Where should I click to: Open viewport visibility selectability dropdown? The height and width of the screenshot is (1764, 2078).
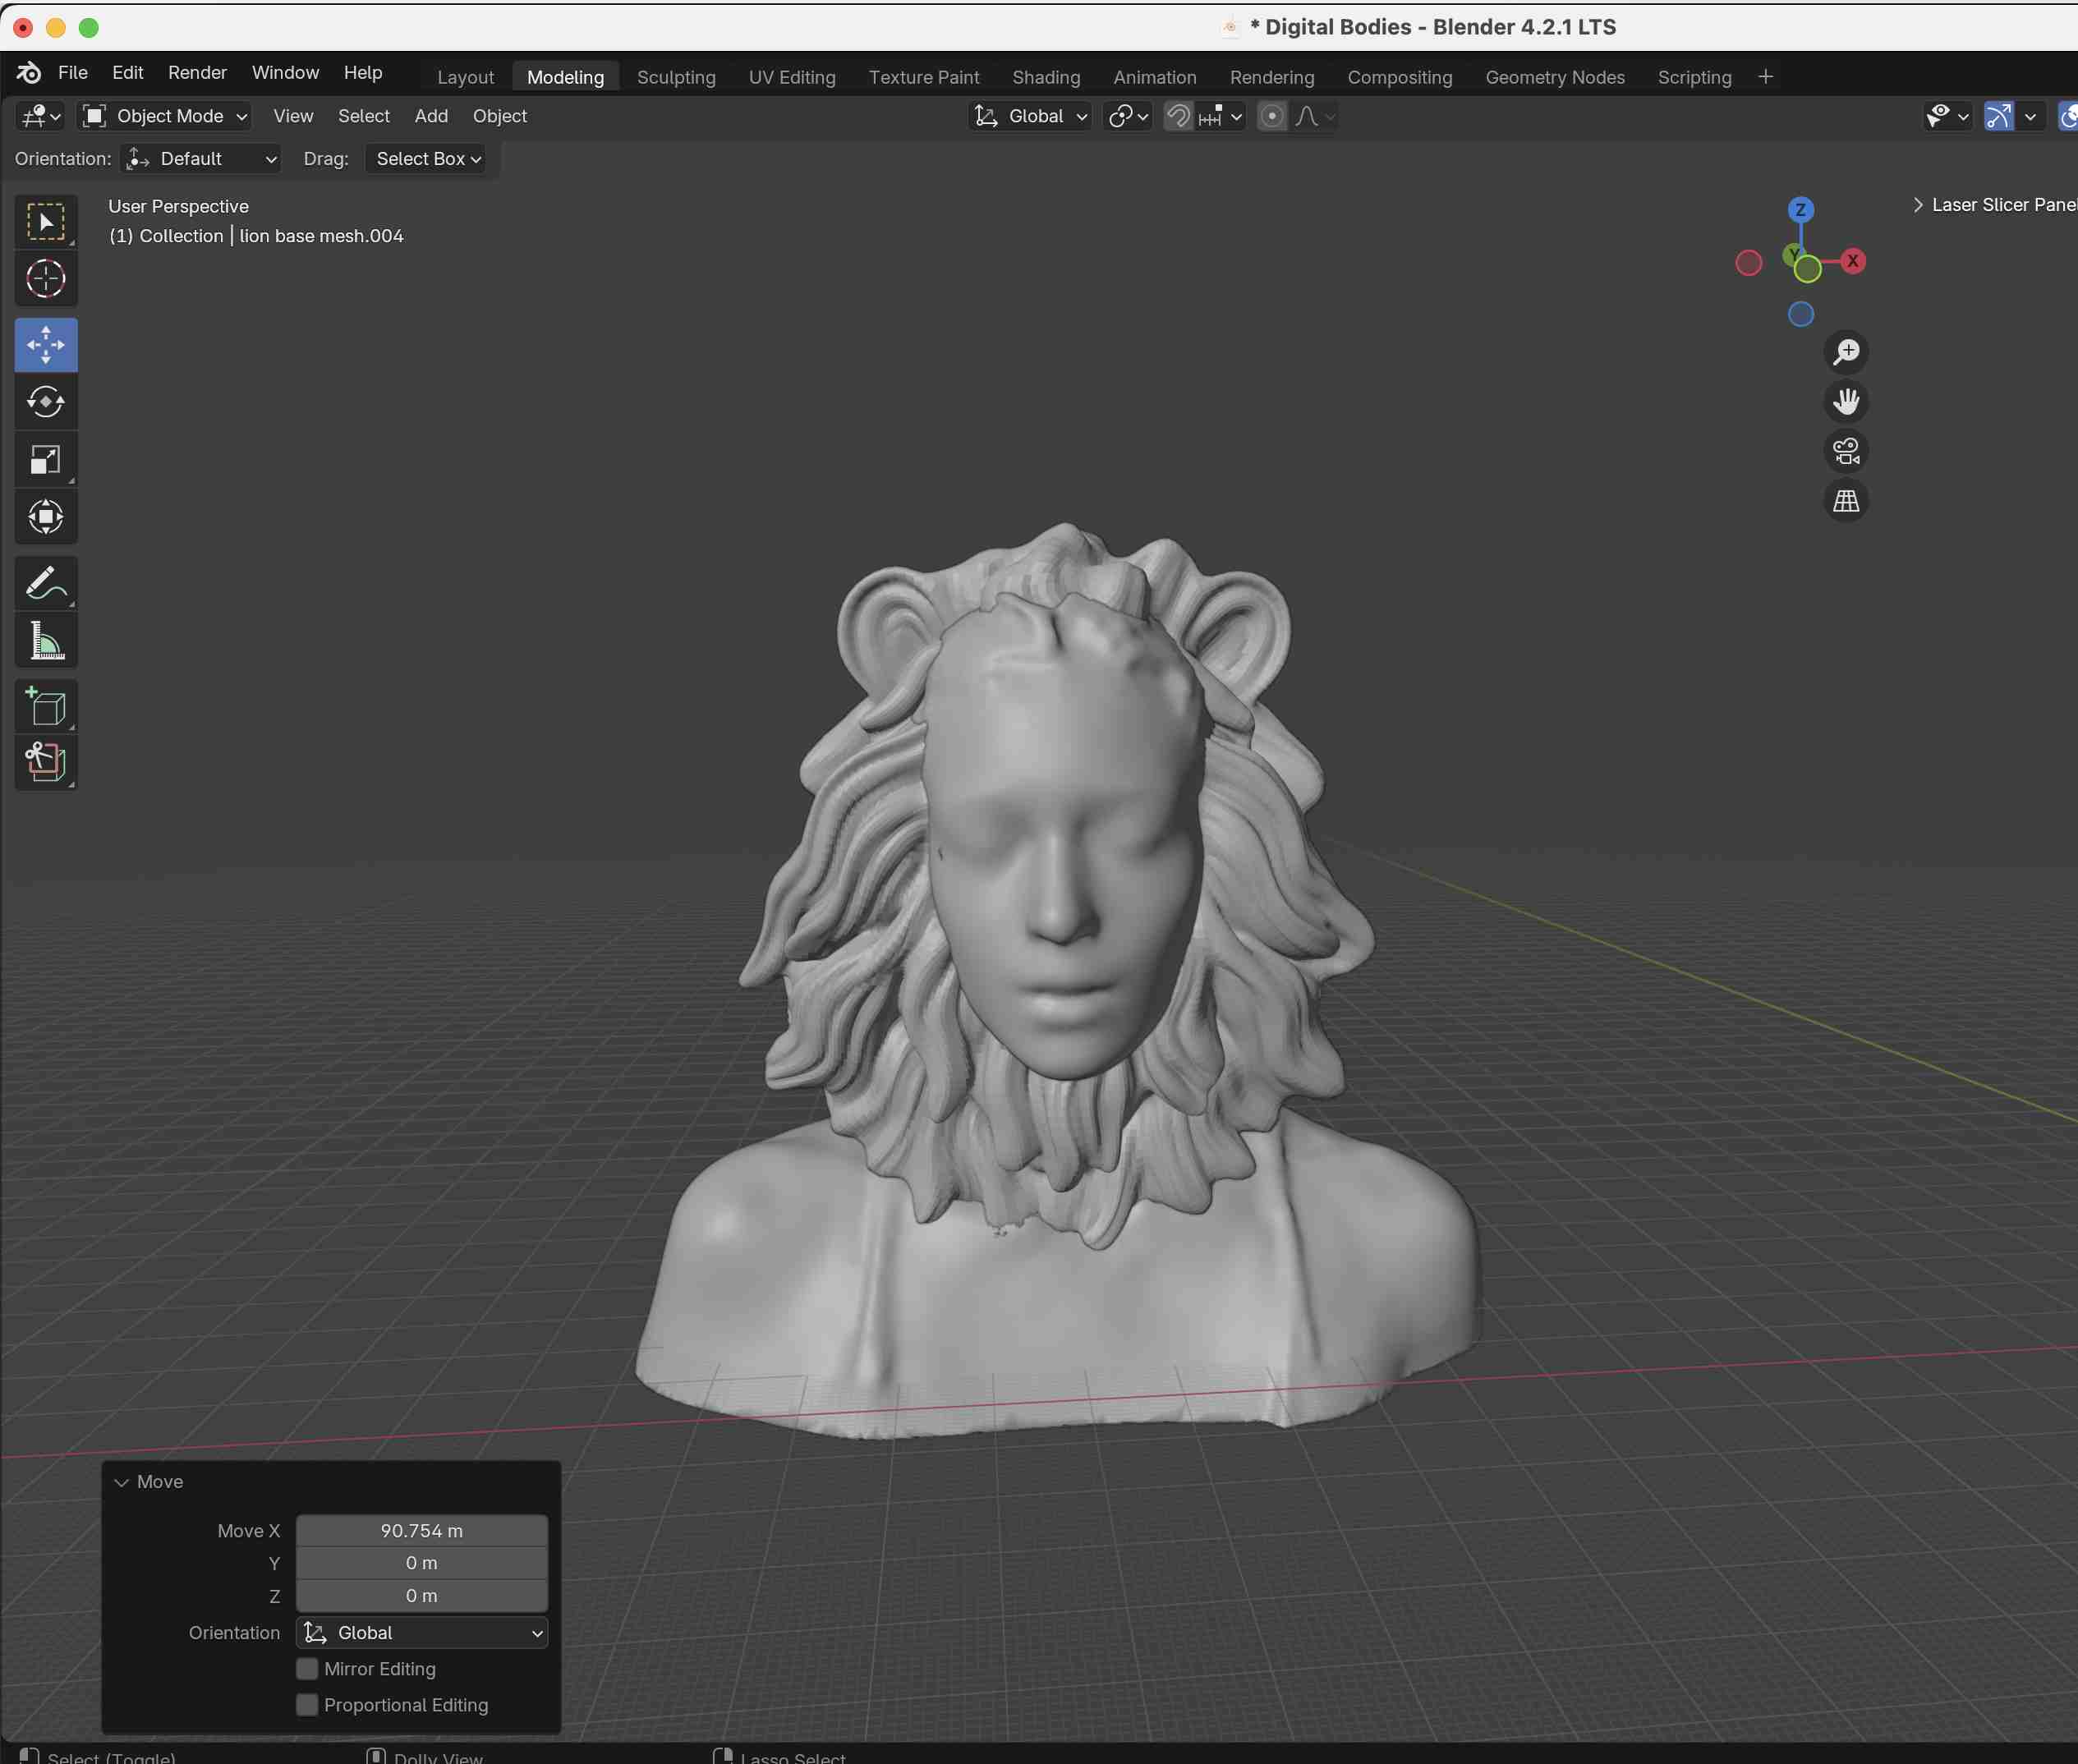[x=1947, y=116]
